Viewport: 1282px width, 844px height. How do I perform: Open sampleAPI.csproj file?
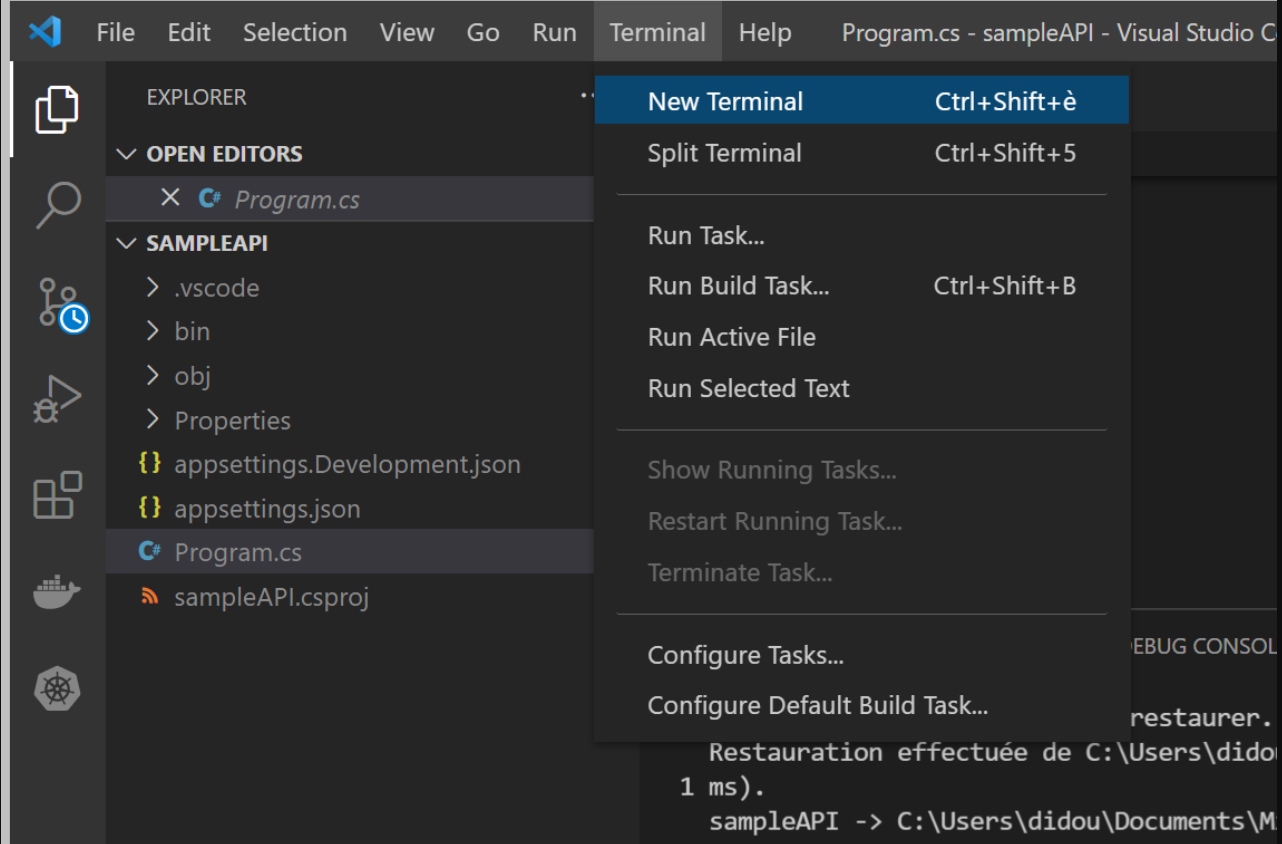click(x=271, y=597)
